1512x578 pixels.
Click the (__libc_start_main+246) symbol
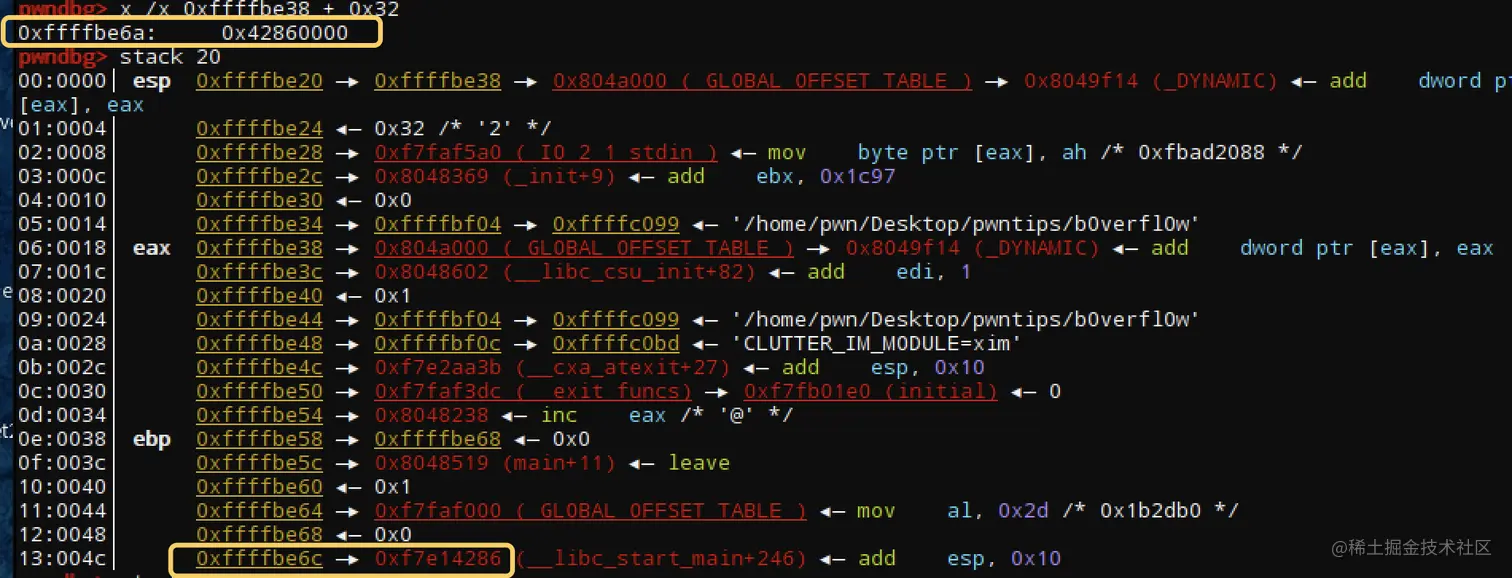click(x=661, y=559)
